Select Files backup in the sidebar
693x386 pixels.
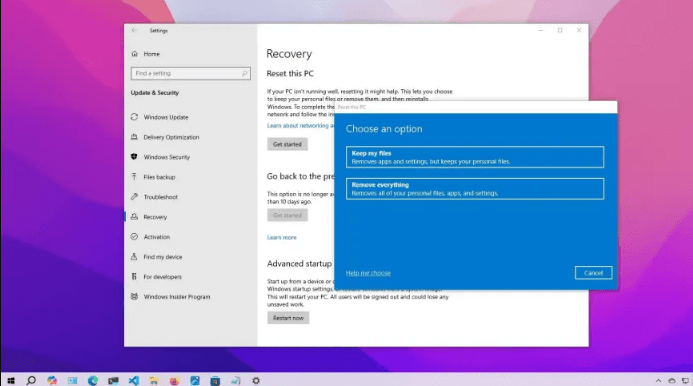click(190, 177)
